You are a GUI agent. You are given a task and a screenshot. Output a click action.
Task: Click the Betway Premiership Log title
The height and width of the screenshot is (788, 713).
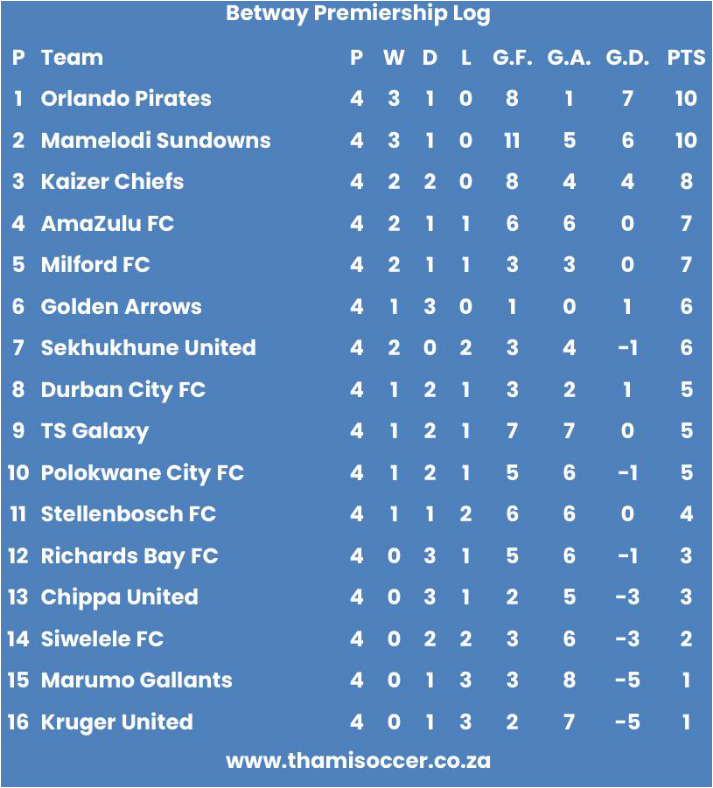click(358, 14)
